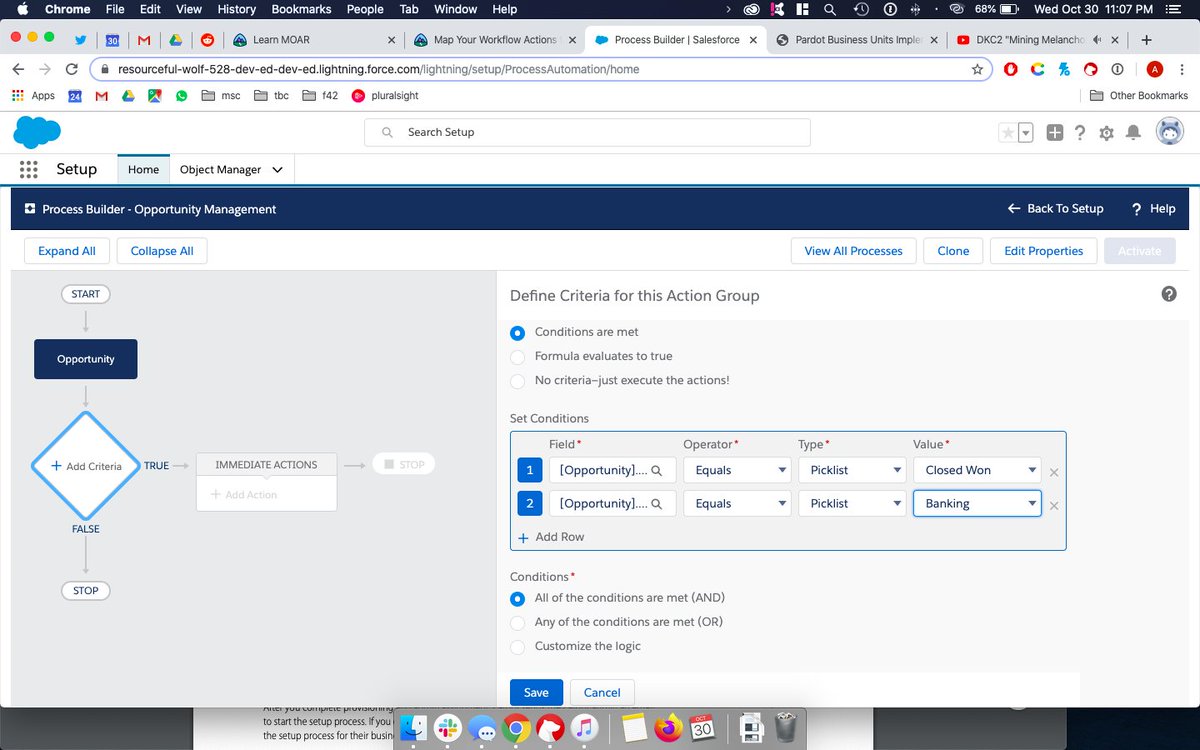Open the Type Picklist dropdown in row 1
1200x750 pixels.
click(x=852, y=470)
